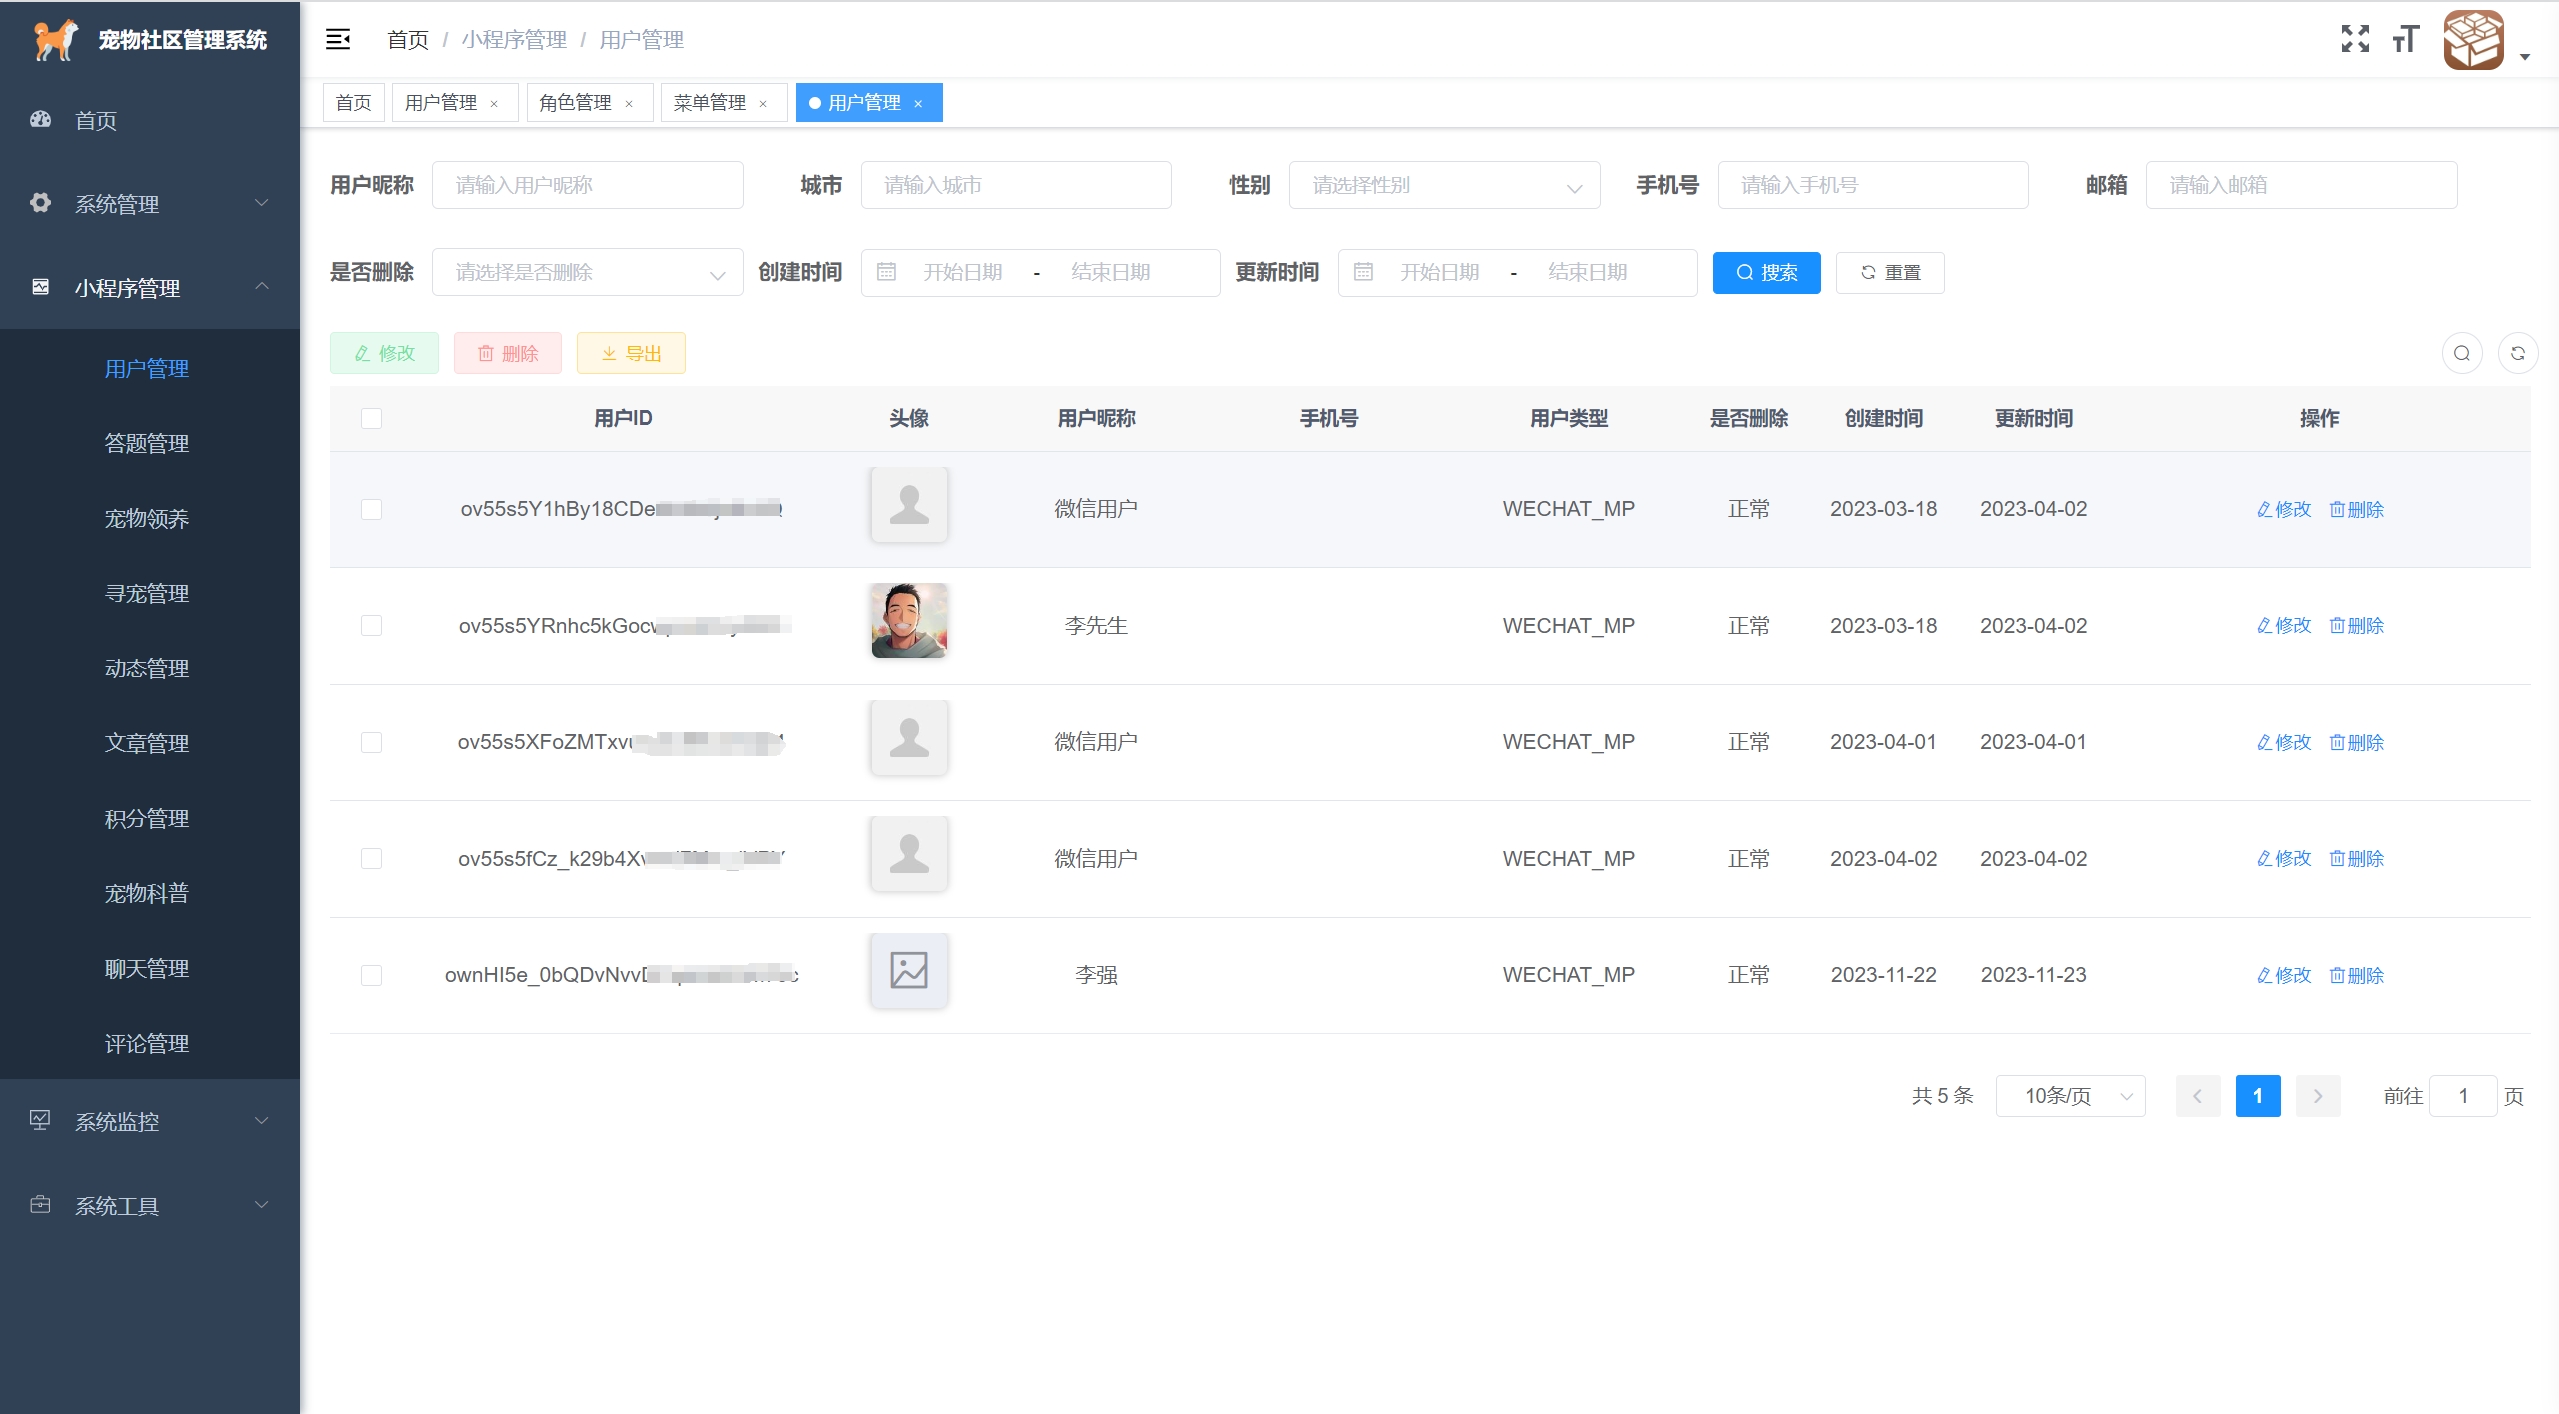This screenshot has width=2559, height=1414.
Task: Open font size setting icon
Action: 2405,40
